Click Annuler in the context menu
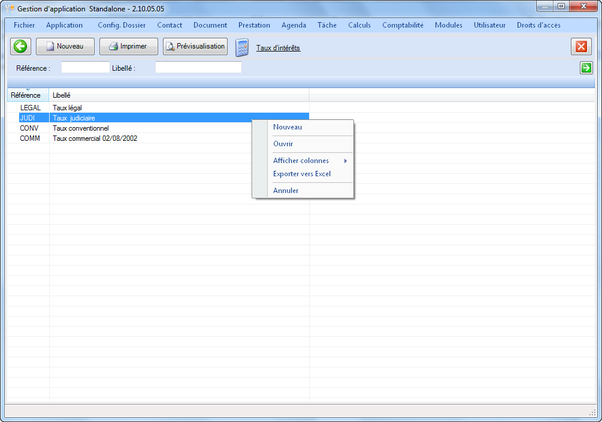Screen dimensions: 602x422 tap(285, 190)
